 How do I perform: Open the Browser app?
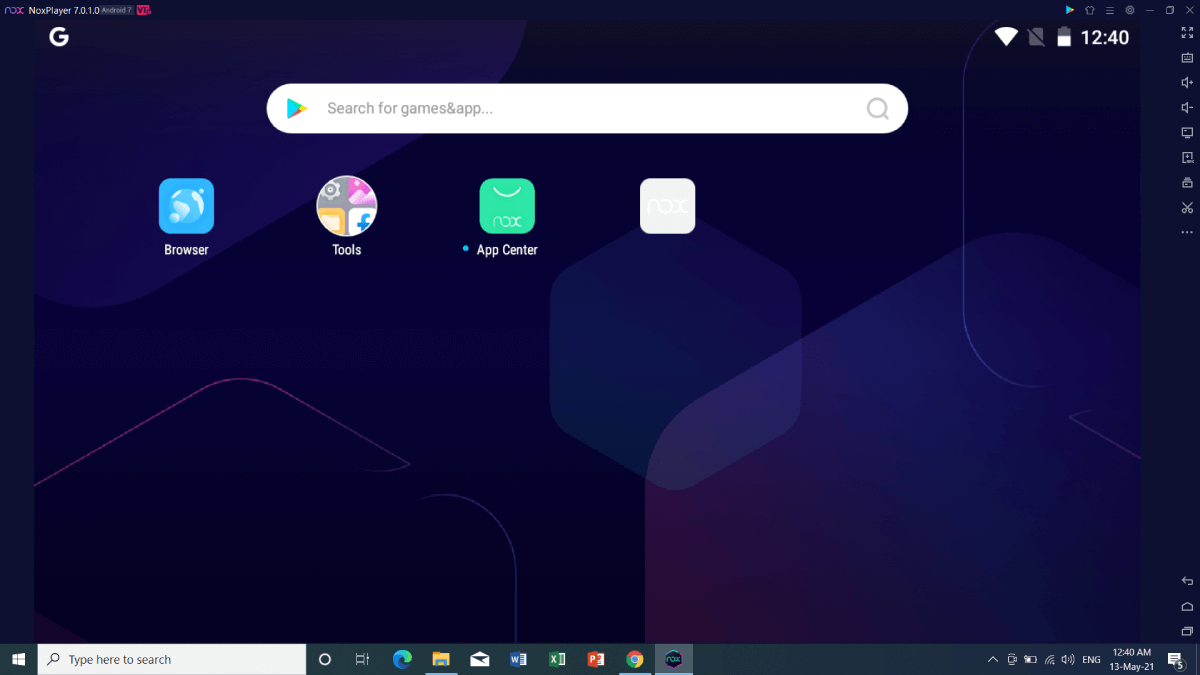click(186, 206)
